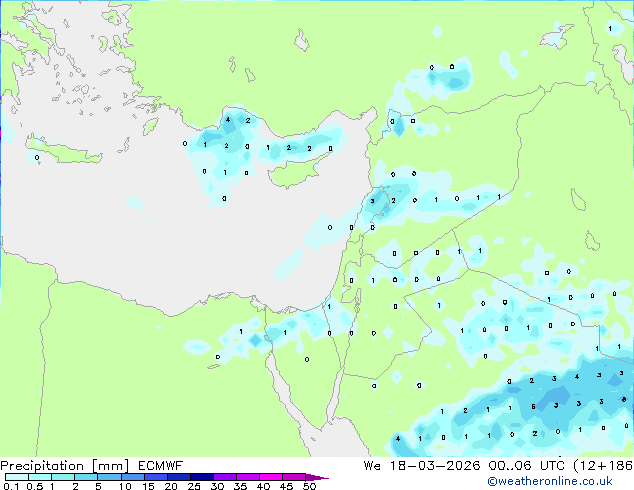
Task: Select the 2–5 mm legend color swatch
Action: pos(86,477)
